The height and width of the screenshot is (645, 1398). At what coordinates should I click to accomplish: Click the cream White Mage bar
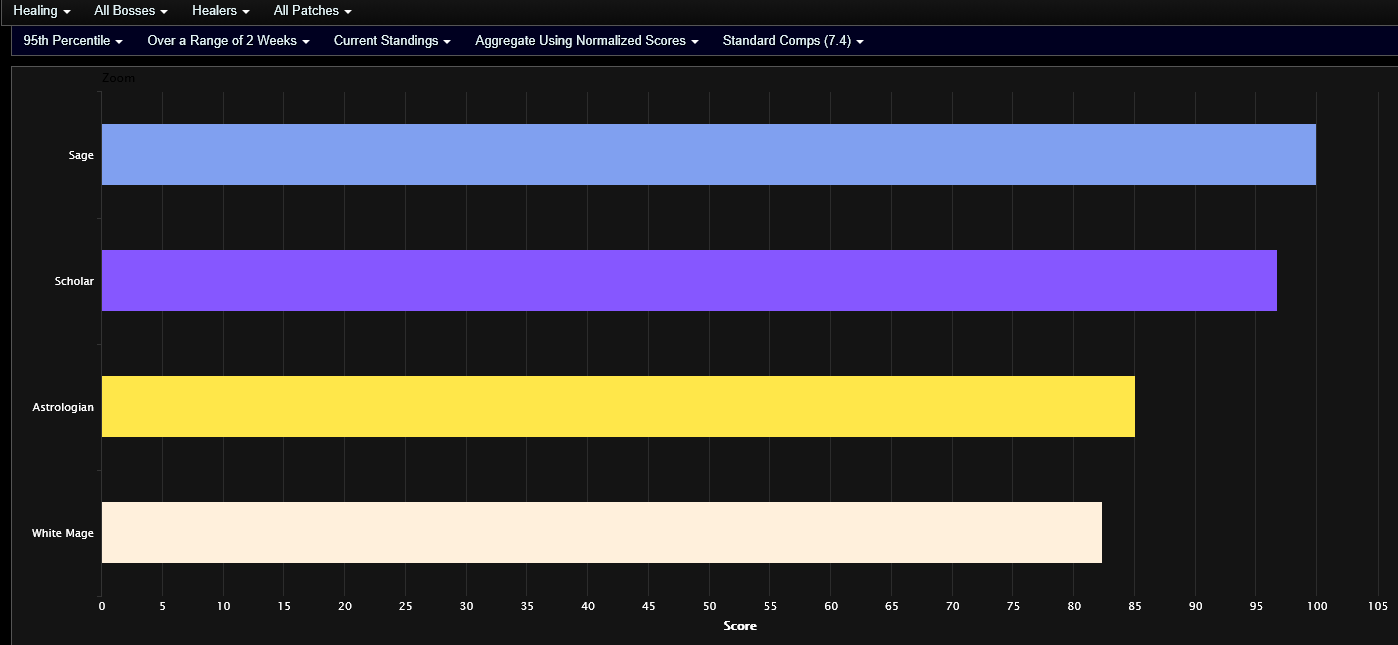pos(601,533)
